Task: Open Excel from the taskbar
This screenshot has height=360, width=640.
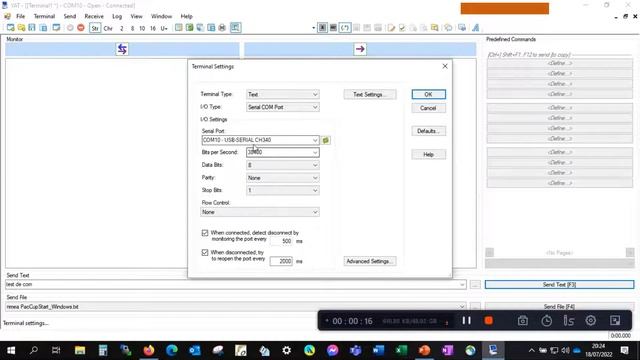Action: coord(401,350)
